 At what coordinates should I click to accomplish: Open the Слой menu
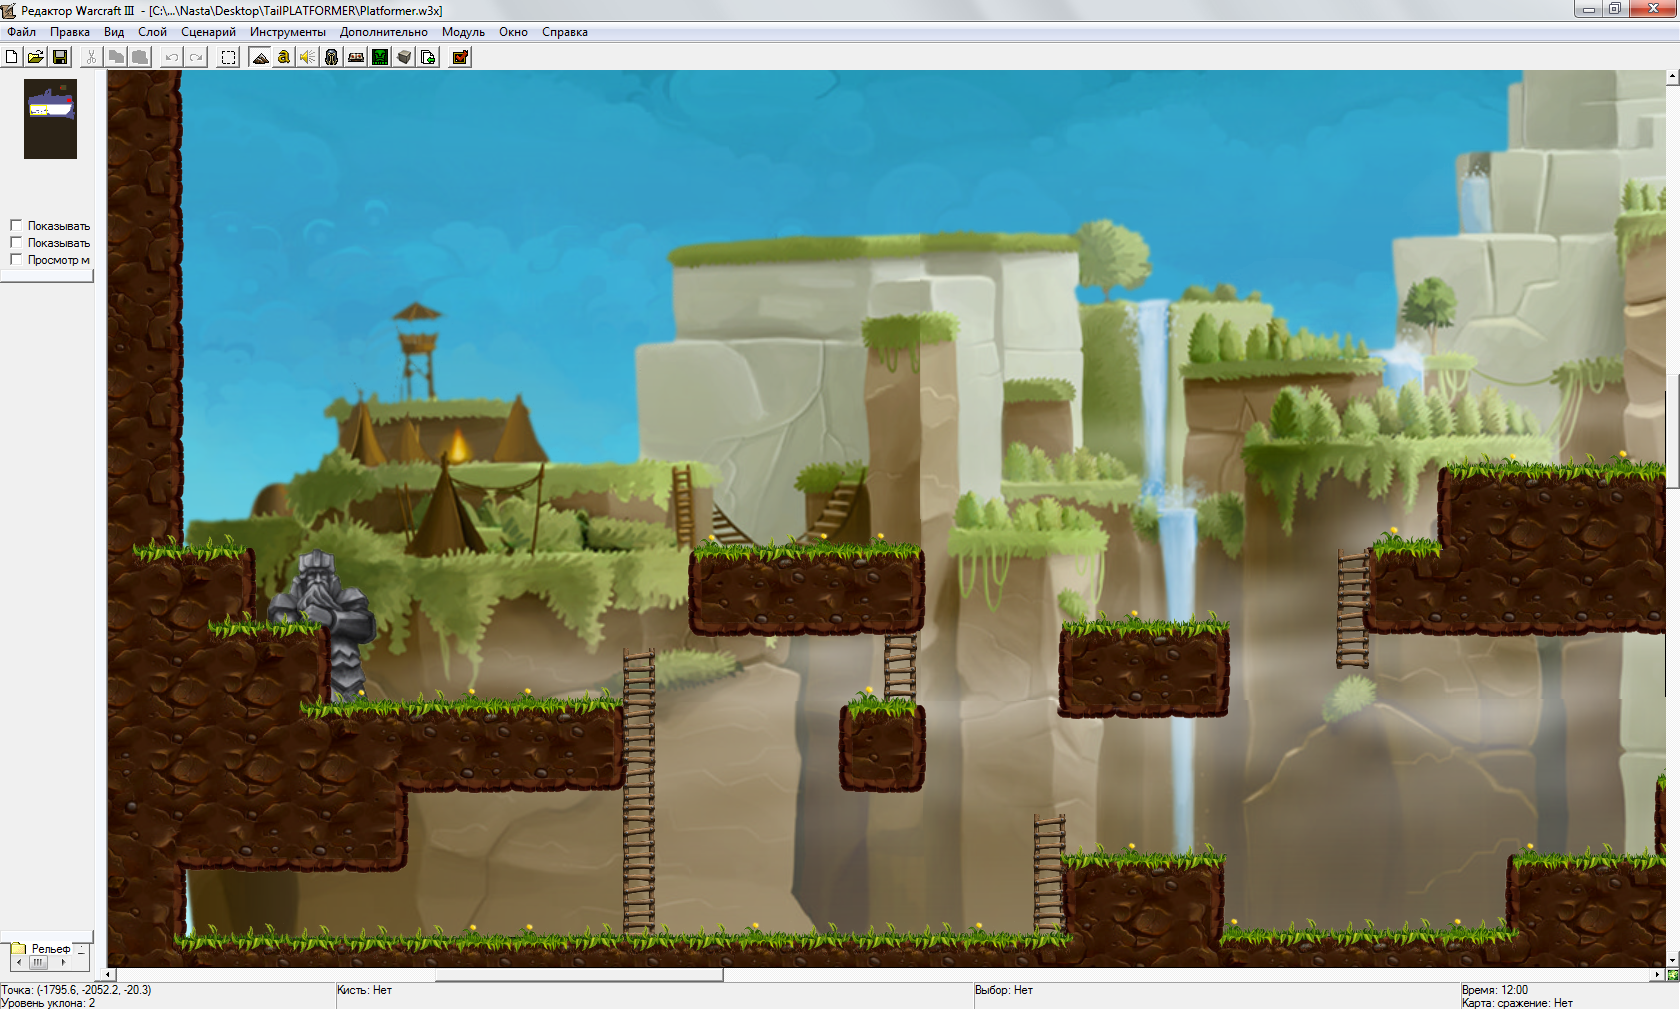[x=152, y=32]
